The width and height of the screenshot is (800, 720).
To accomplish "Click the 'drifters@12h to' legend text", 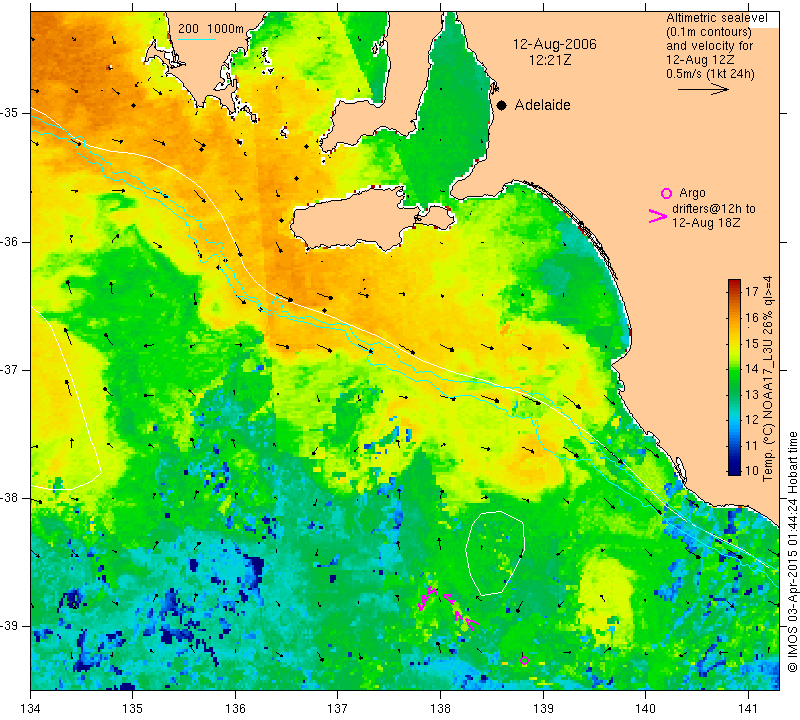I will (x=714, y=209).
